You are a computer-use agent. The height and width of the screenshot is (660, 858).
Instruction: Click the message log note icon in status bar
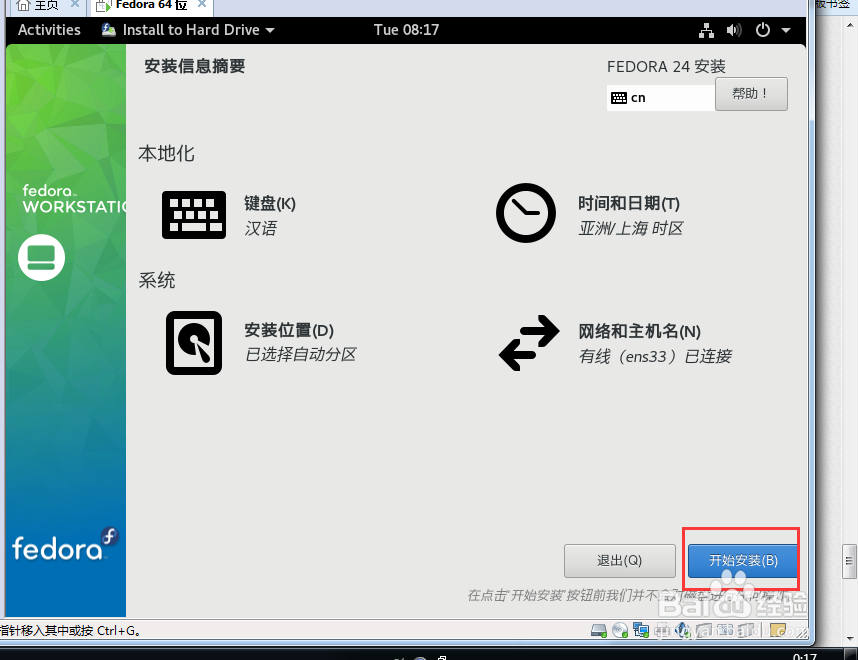click(778, 631)
